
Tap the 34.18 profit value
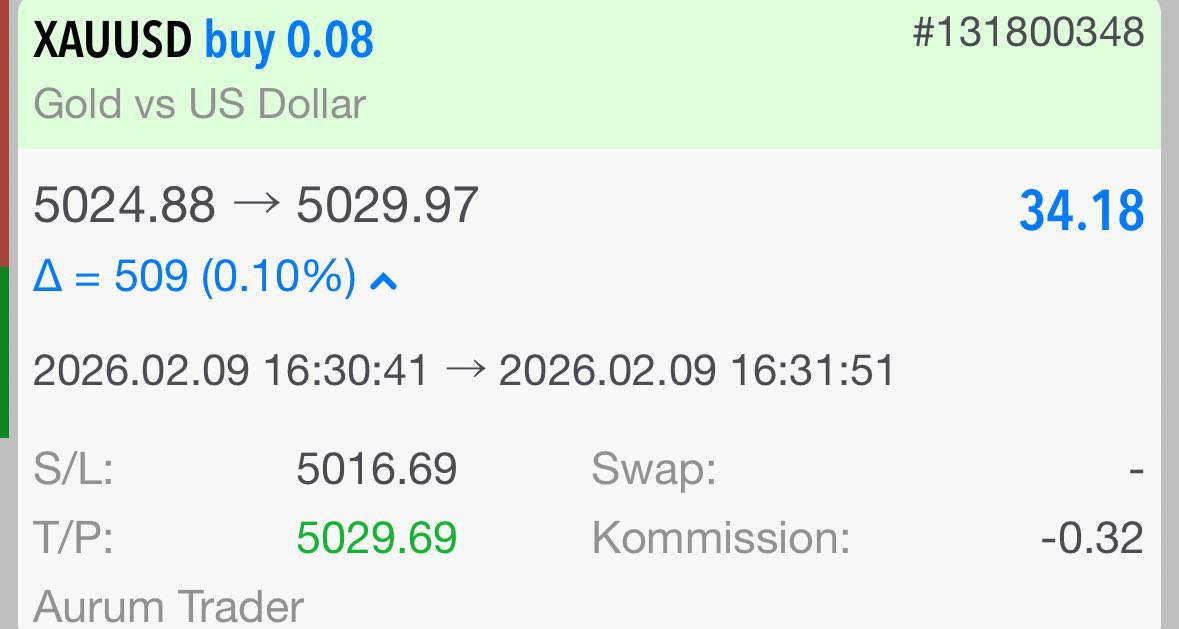click(x=1081, y=212)
